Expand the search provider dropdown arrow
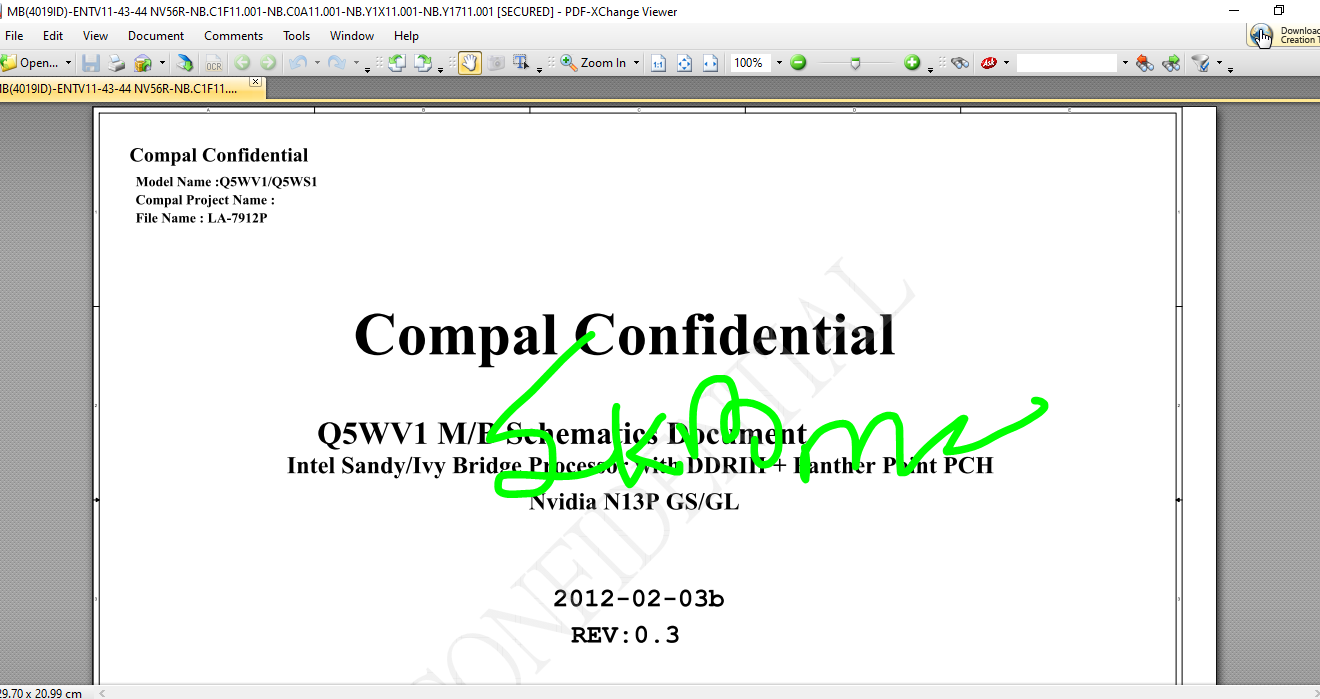The height and width of the screenshot is (699, 1320). coord(1006,63)
